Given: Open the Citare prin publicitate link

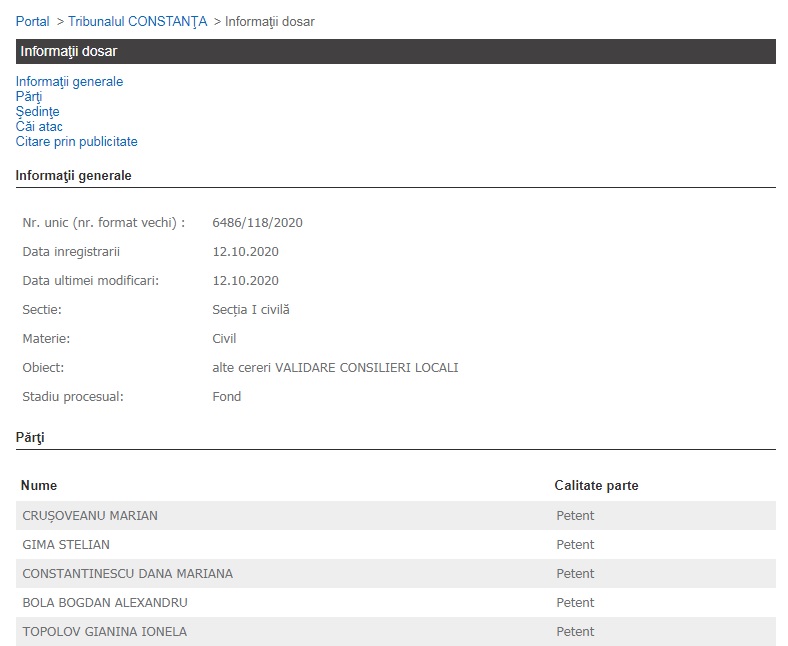Looking at the screenshot, I should click(x=76, y=142).
